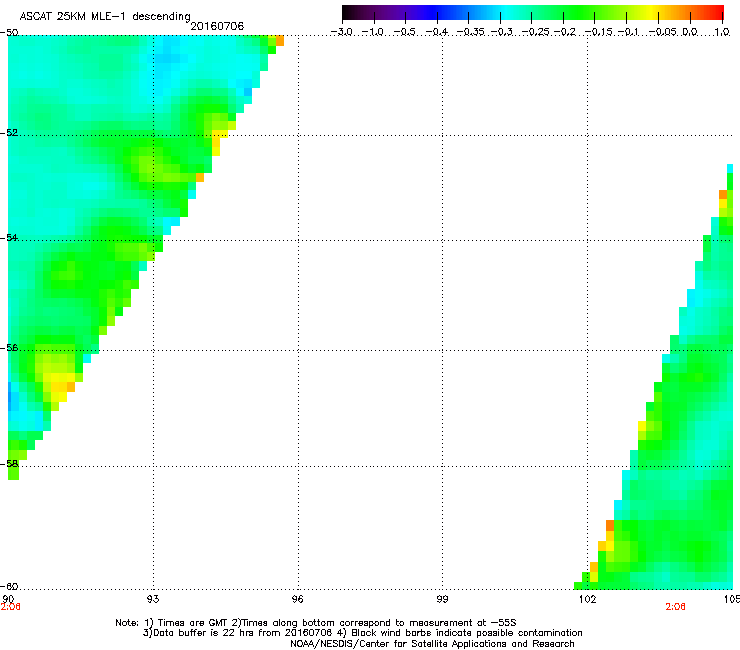This screenshot has height=650, width=740.
Task: Click the longitude label 93
Action: click(x=153, y=599)
